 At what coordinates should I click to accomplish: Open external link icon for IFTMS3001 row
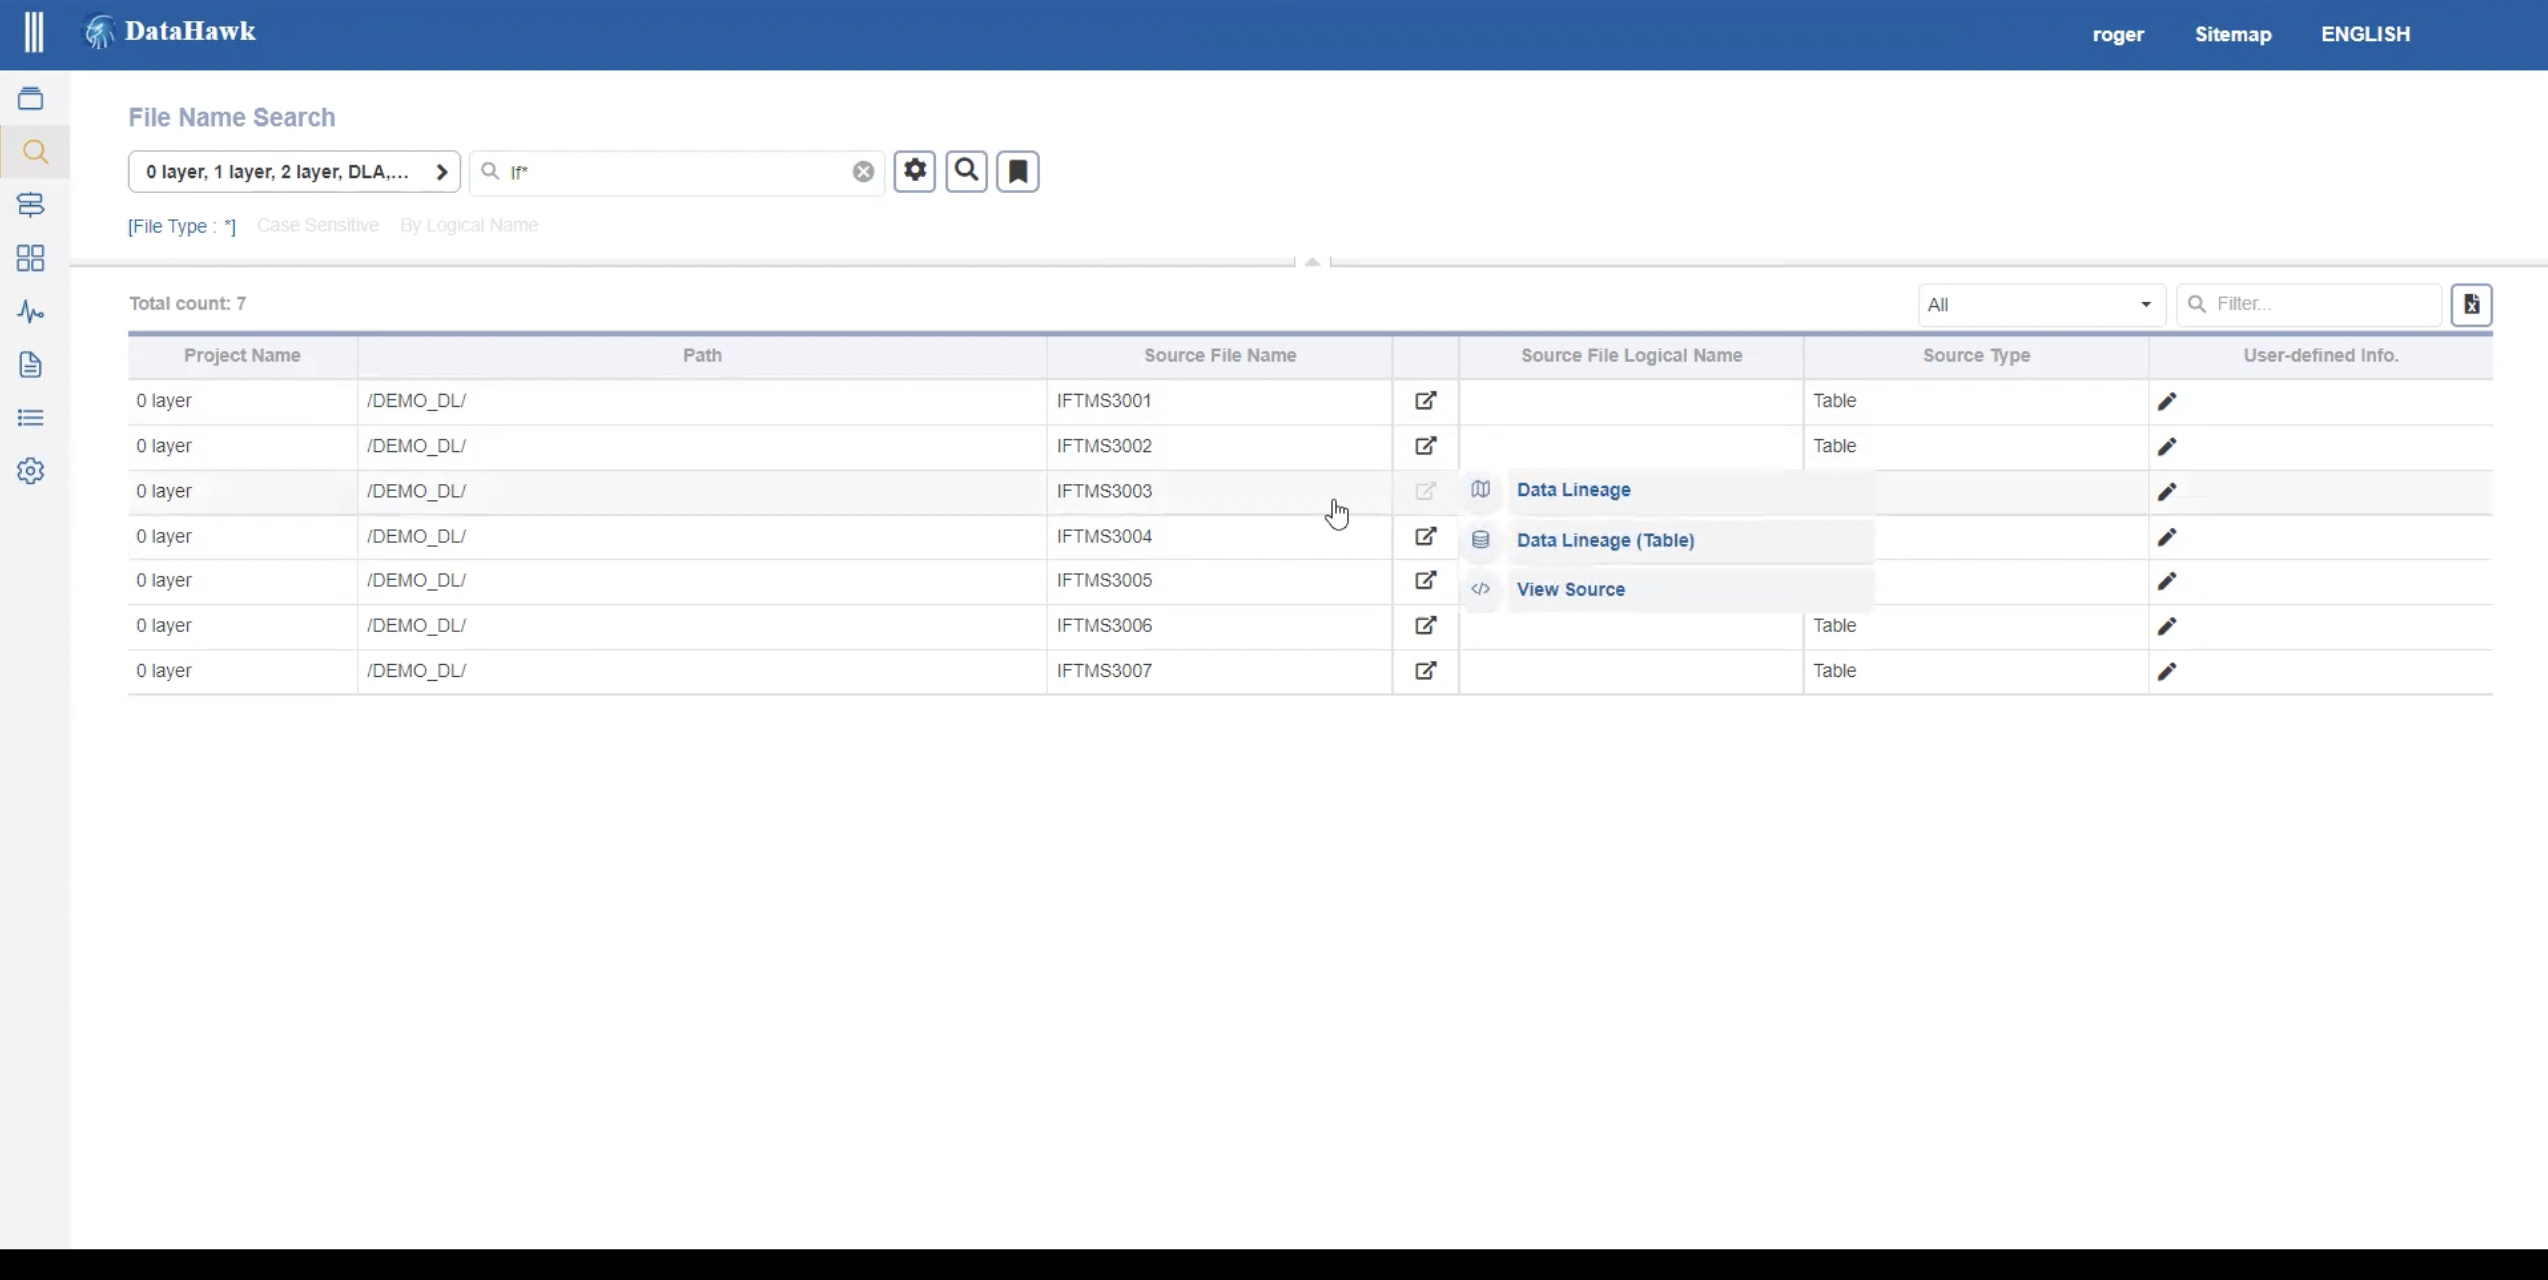coord(1425,401)
